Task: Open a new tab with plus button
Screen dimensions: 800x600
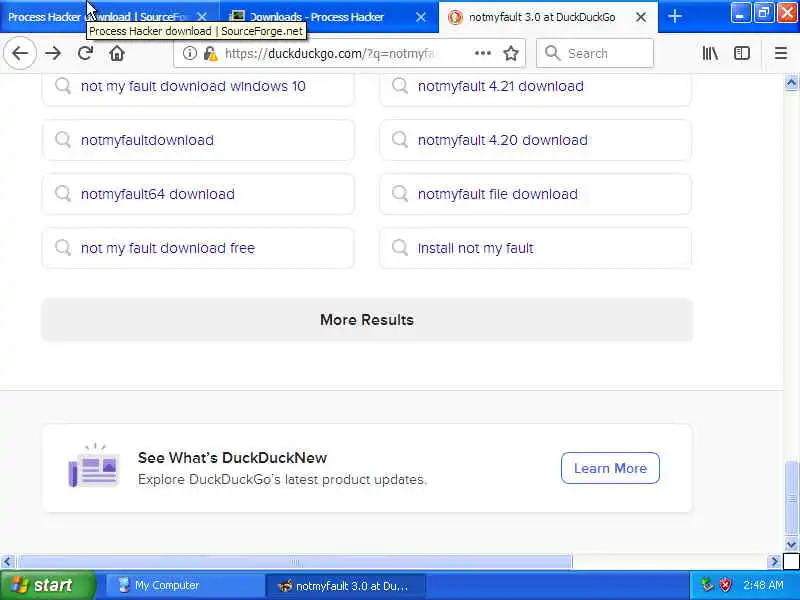Action: pyautogui.click(x=675, y=16)
